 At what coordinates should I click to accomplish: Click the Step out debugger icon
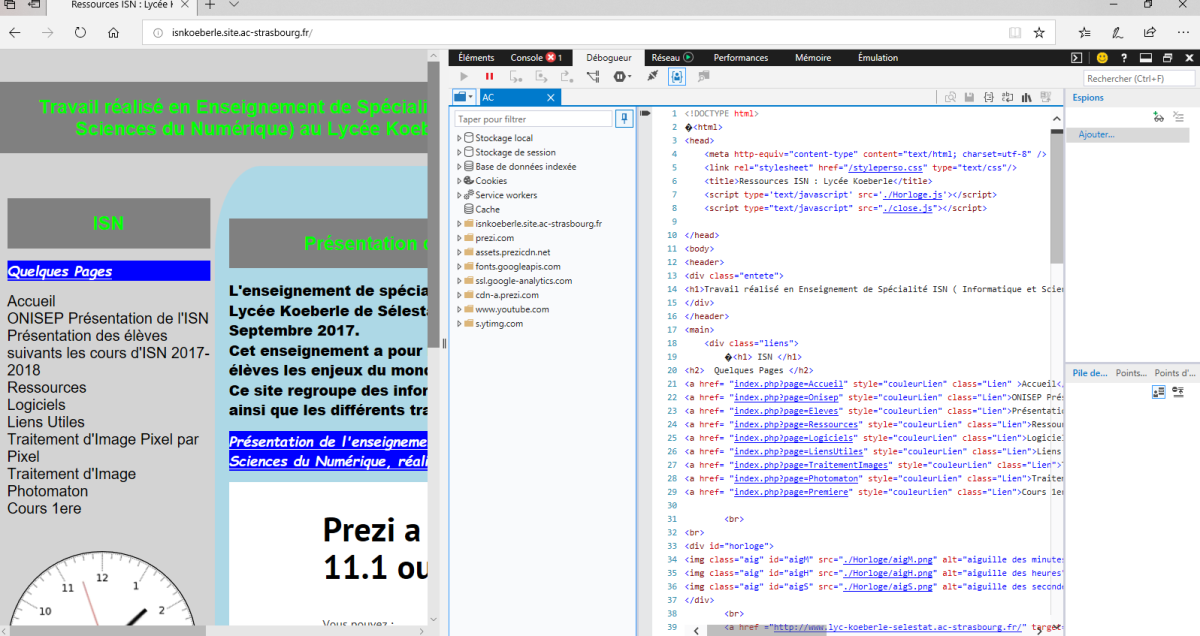coord(567,76)
